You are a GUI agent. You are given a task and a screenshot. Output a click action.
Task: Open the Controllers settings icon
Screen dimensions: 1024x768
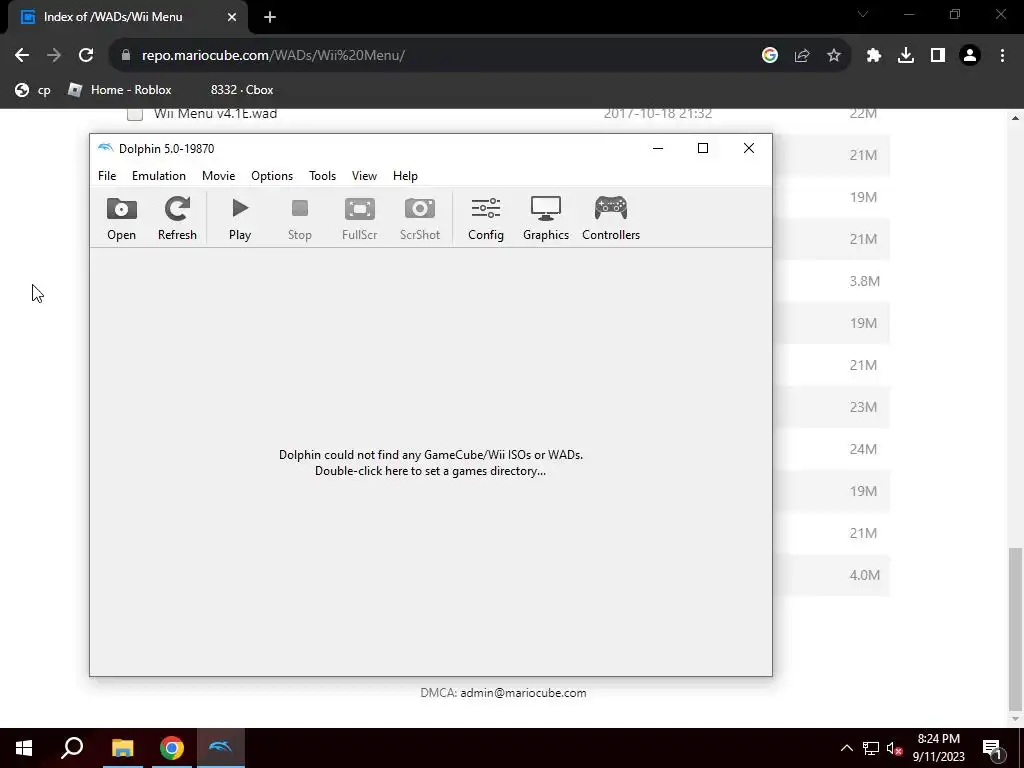click(x=611, y=218)
